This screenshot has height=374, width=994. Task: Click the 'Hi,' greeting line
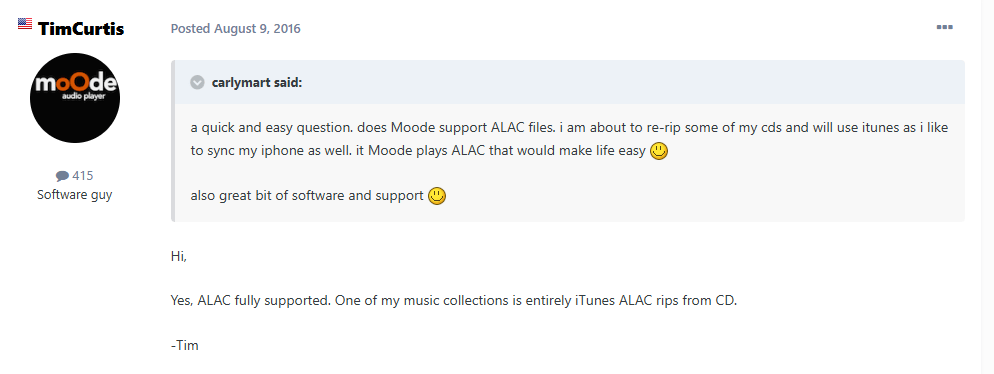coord(179,257)
